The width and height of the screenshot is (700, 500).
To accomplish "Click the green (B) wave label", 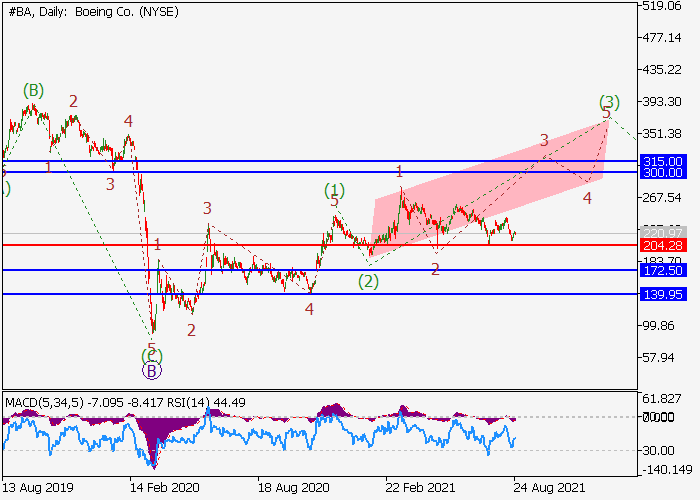I will (x=33, y=91).
